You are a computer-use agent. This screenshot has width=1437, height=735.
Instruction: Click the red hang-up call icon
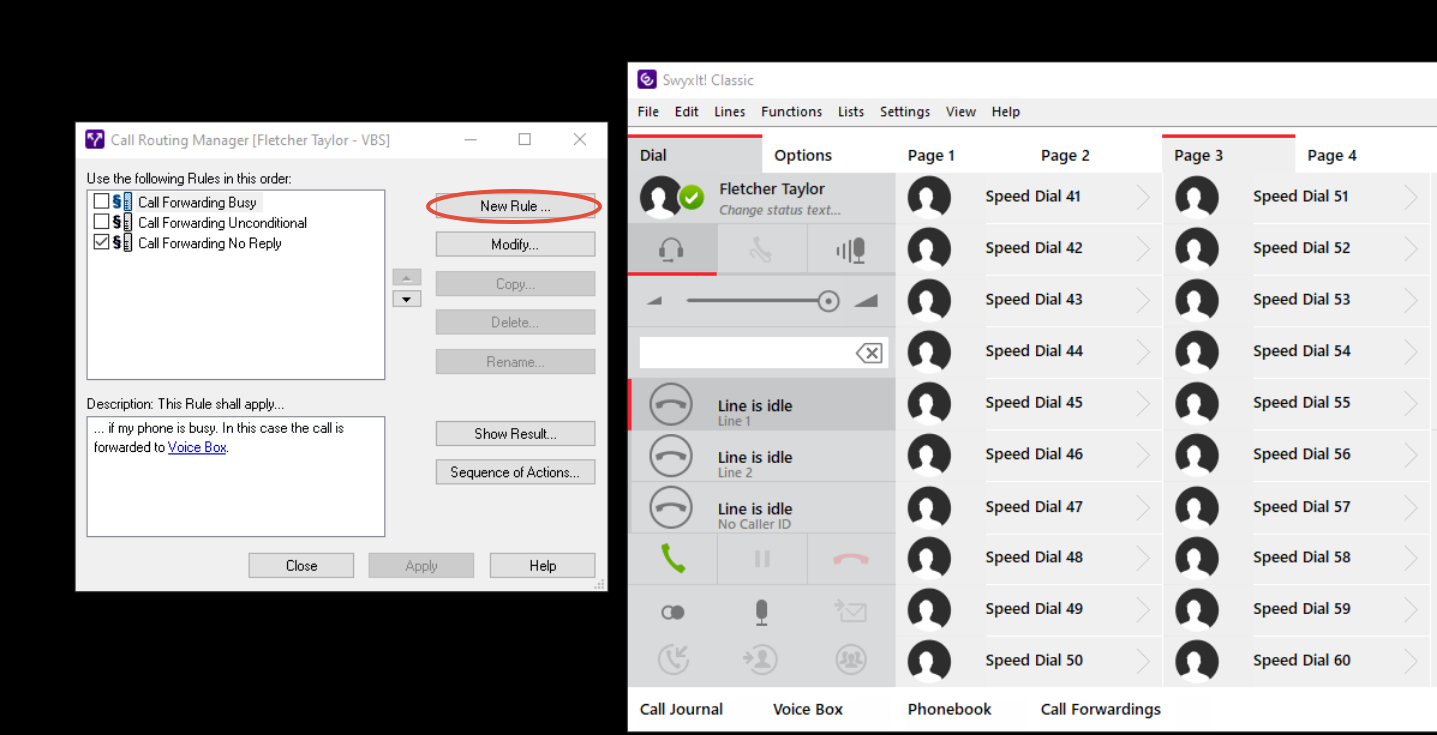tap(851, 559)
